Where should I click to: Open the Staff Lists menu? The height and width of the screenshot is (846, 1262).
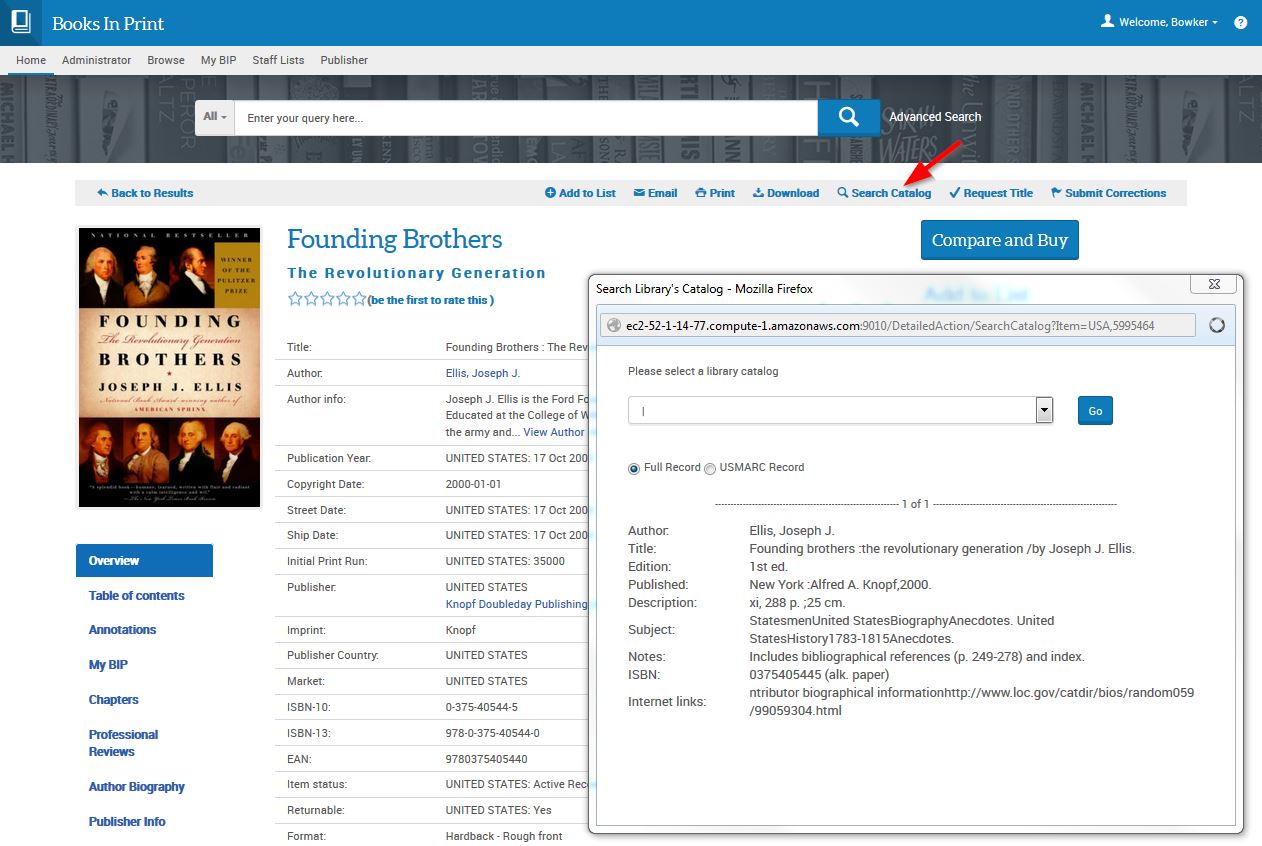click(x=278, y=60)
